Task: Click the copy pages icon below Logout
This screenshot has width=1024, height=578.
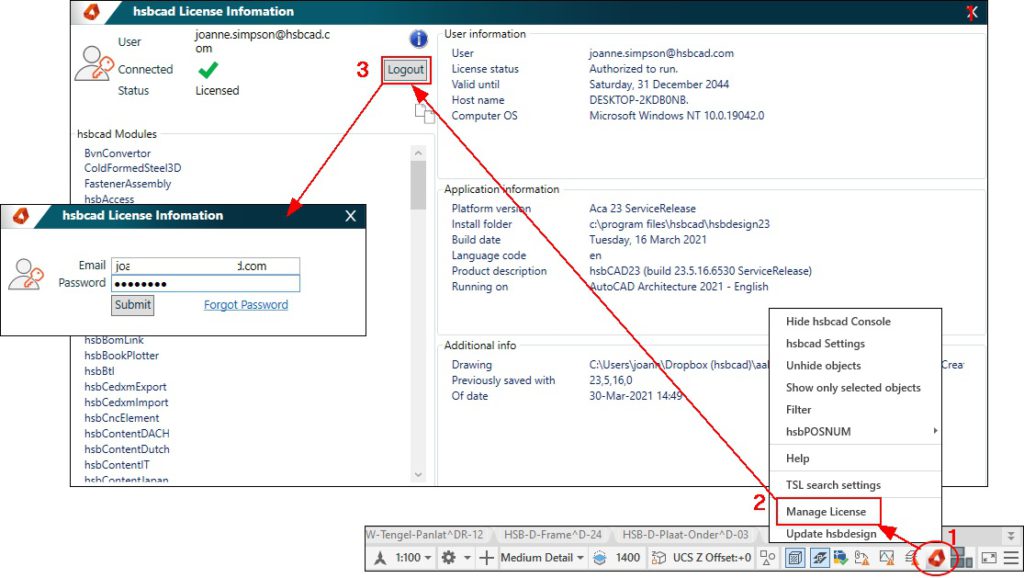Action: click(424, 113)
